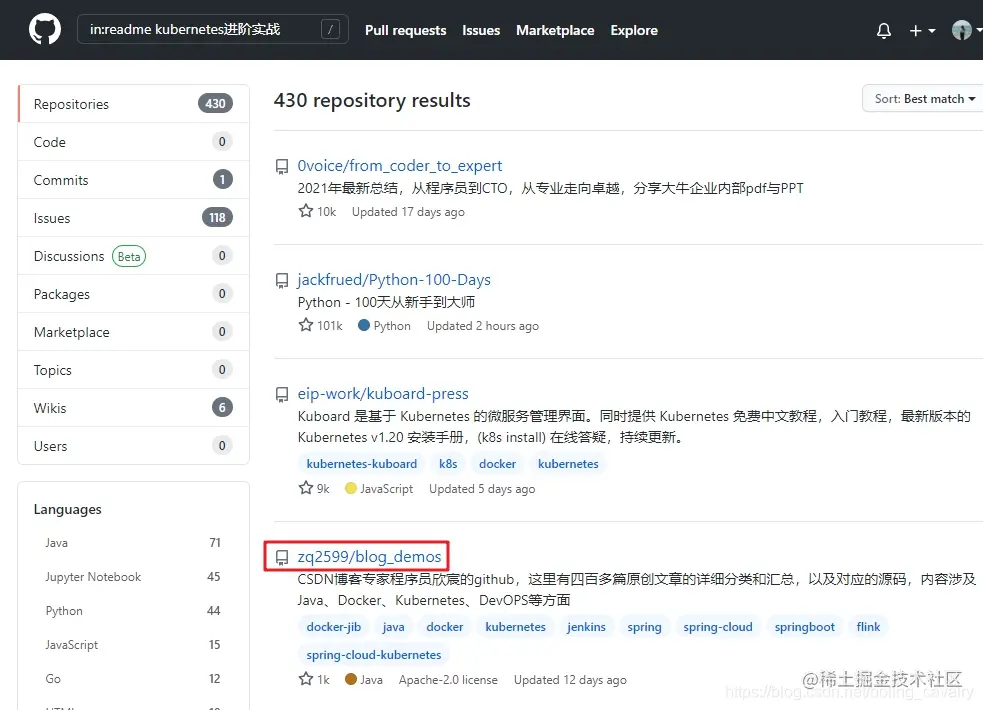Select Topics filter in sidebar
This screenshot has width=983, height=710.
[134, 370]
